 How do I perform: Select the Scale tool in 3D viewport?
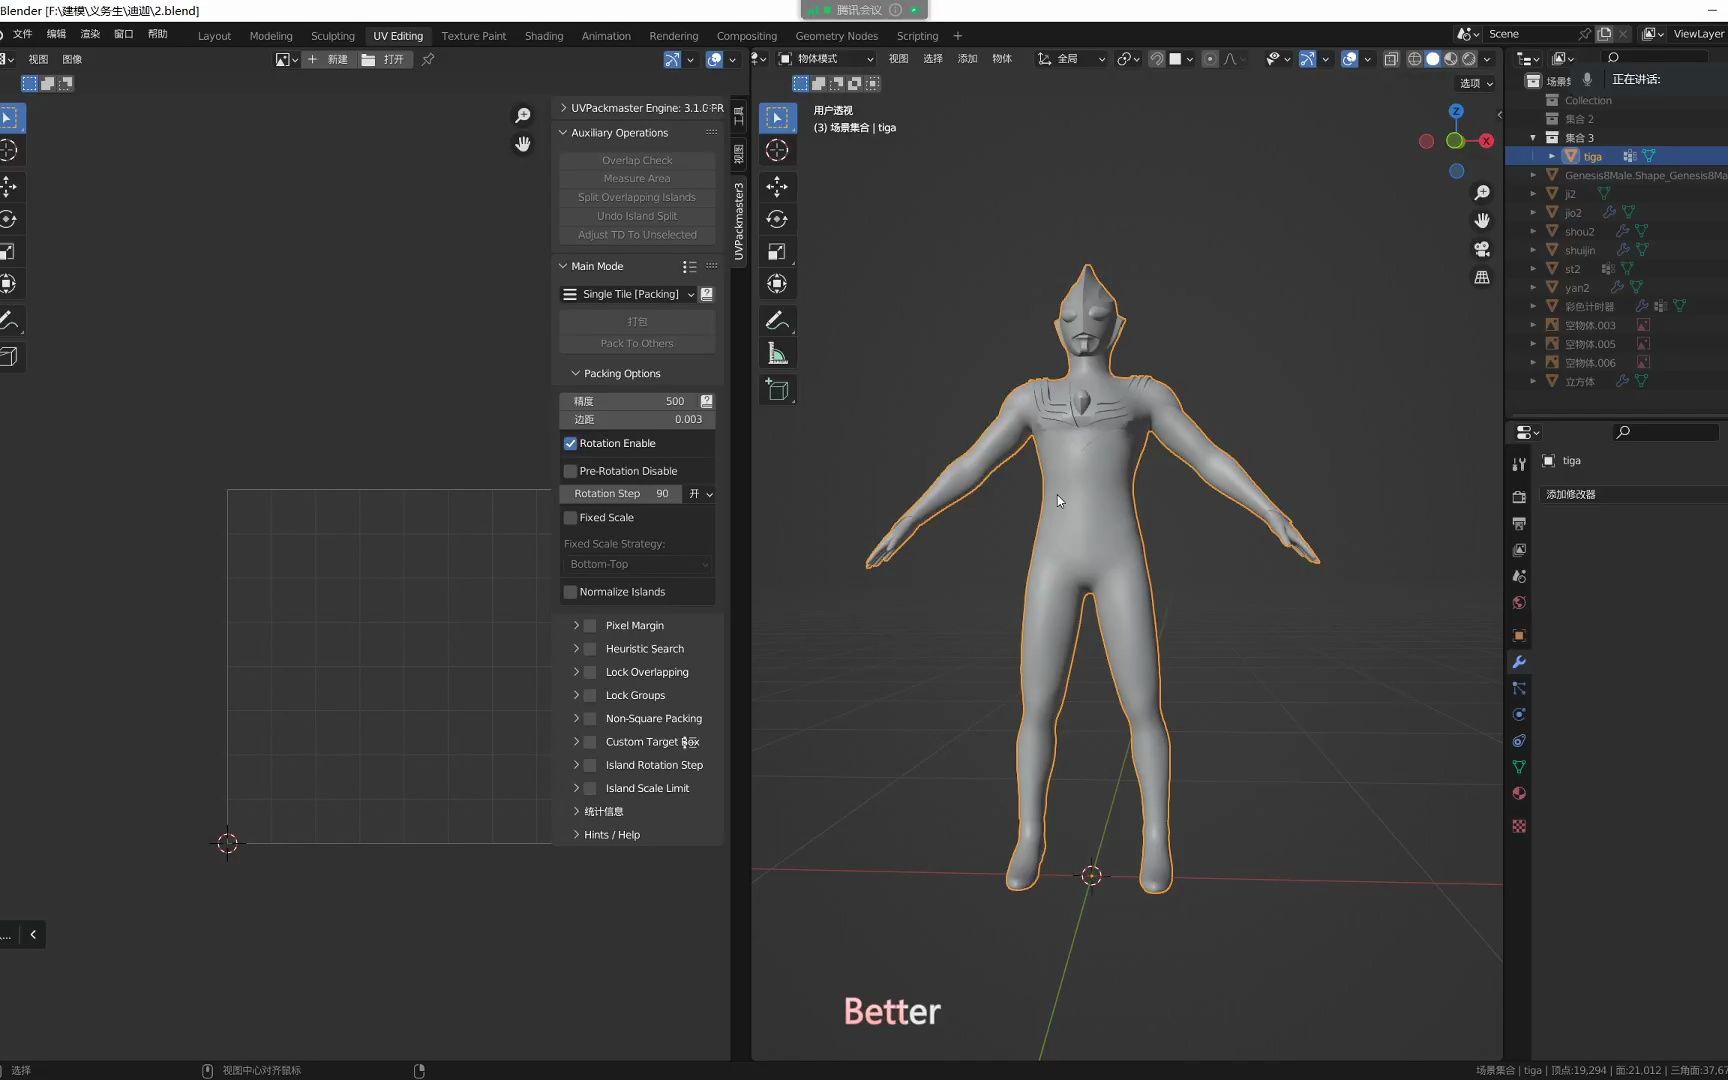(x=777, y=252)
